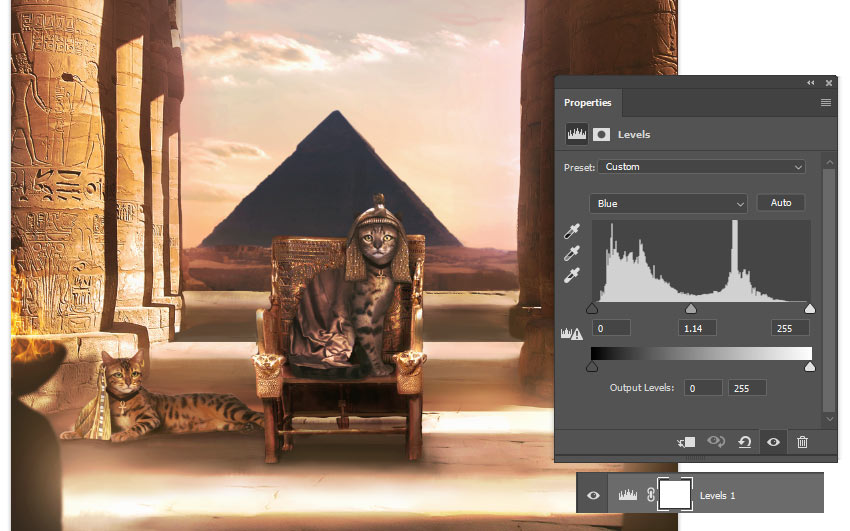Open the Preset dropdown showing Custom
The image size is (850, 531).
(701, 167)
